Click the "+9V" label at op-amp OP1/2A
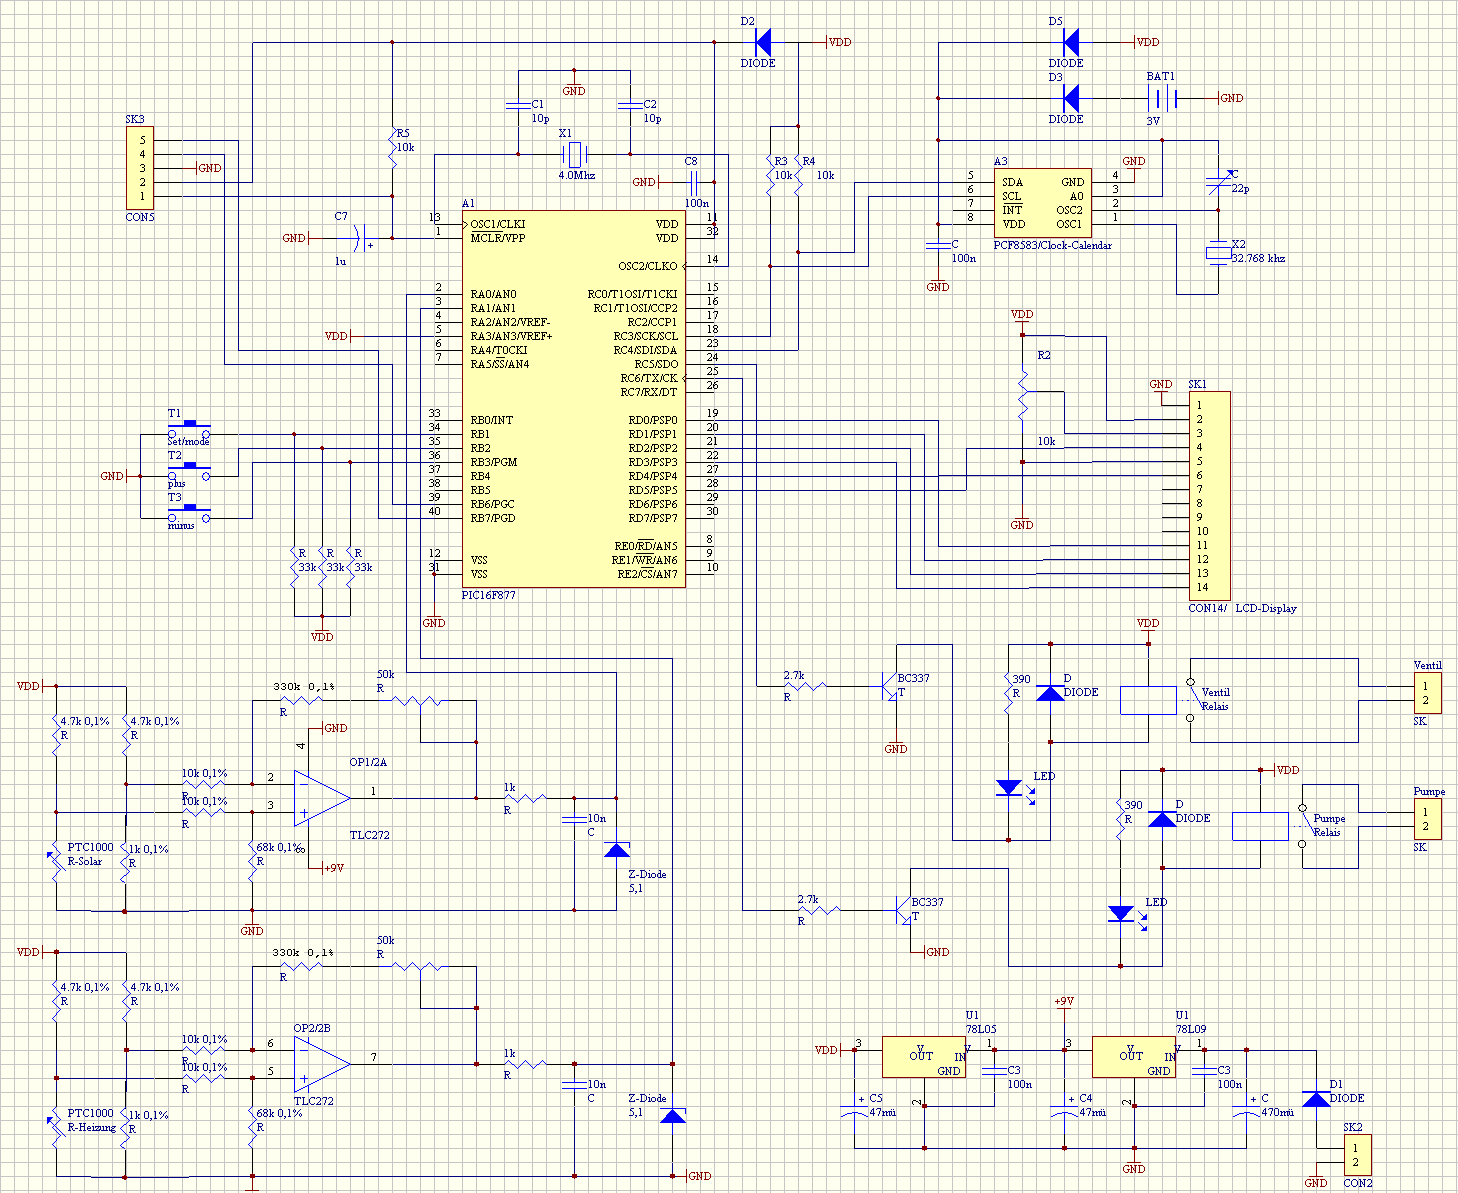 click(x=334, y=868)
